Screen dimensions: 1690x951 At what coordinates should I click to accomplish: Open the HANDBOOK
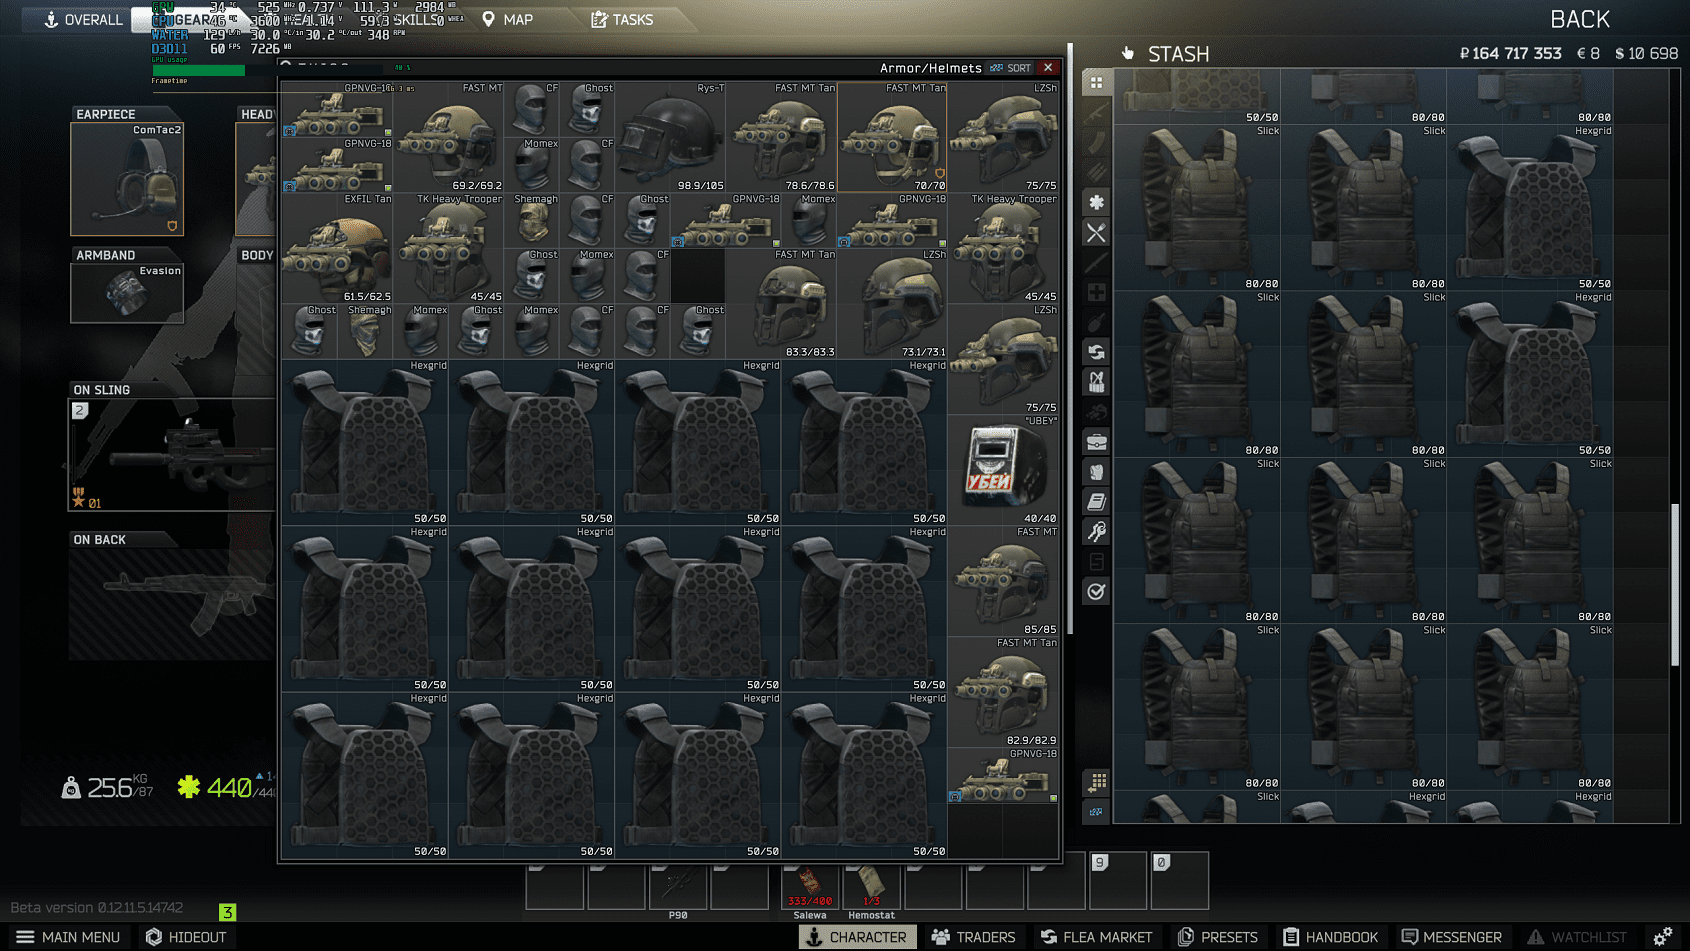point(1331,937)
